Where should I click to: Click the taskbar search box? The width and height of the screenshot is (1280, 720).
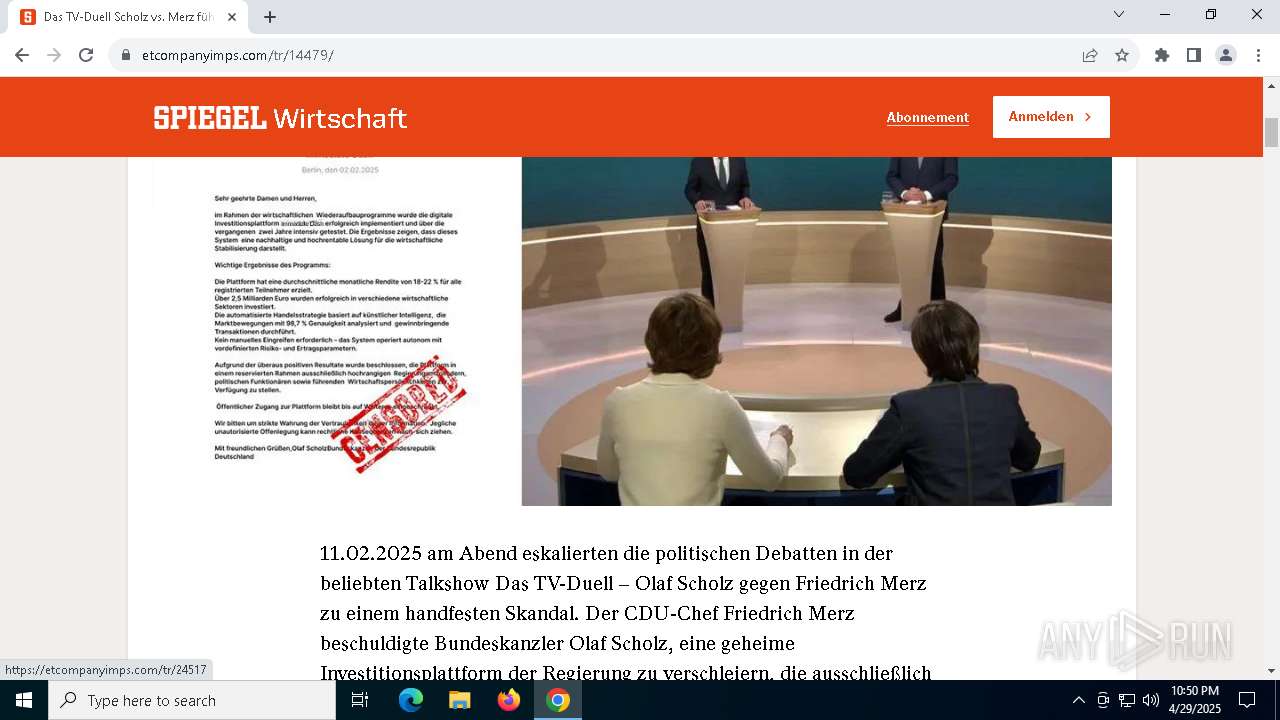tap(192, 700)
